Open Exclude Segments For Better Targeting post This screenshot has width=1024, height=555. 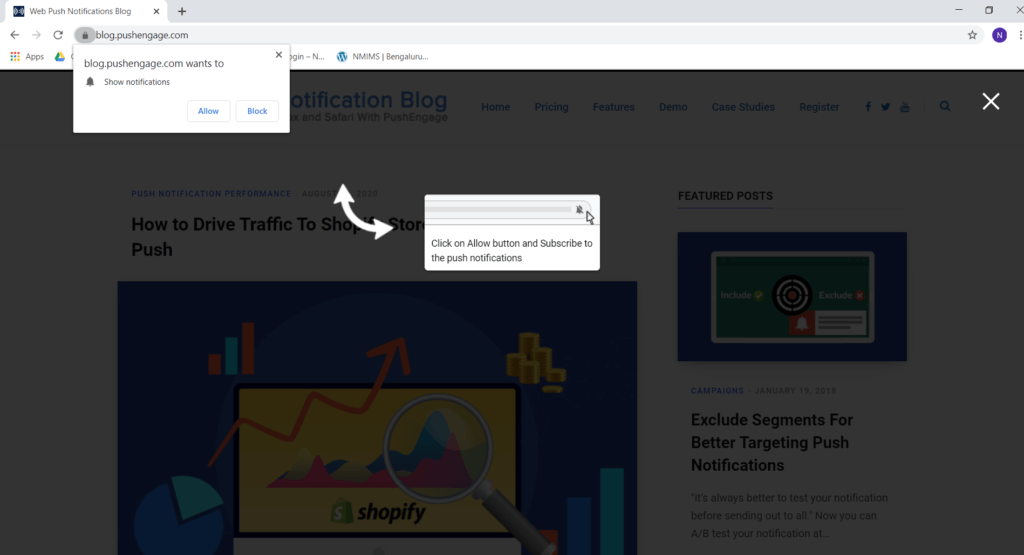772,442
